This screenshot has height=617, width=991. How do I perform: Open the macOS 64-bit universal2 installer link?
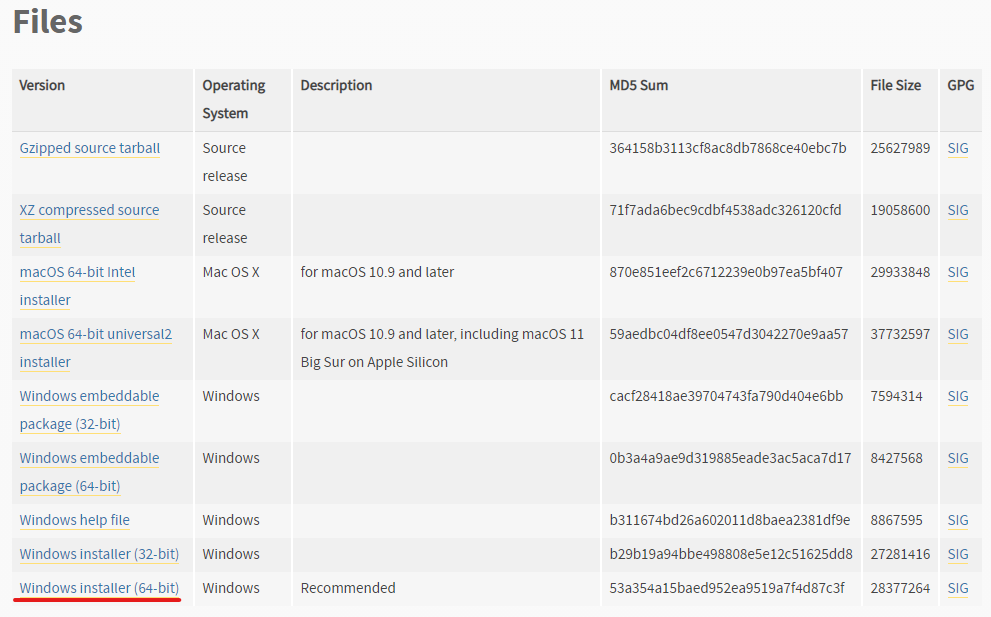95,334
